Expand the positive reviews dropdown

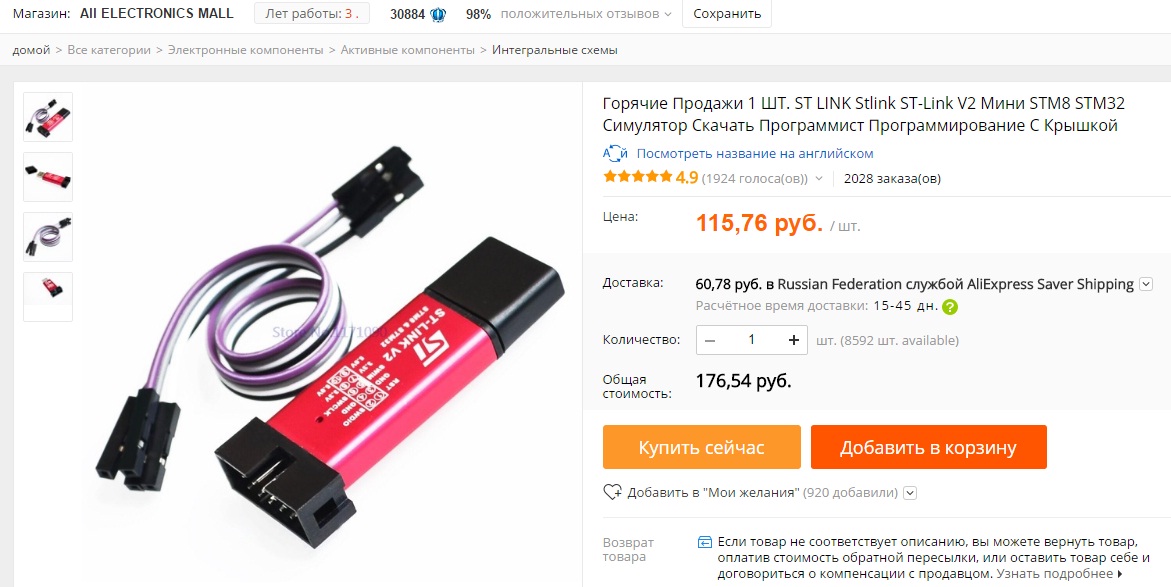pyautogui.click(x=668, y=14)
